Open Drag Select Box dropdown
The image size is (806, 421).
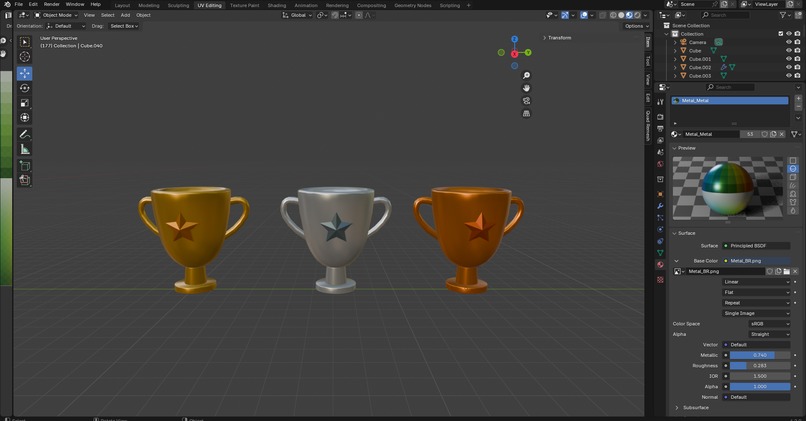click(124, 26)
